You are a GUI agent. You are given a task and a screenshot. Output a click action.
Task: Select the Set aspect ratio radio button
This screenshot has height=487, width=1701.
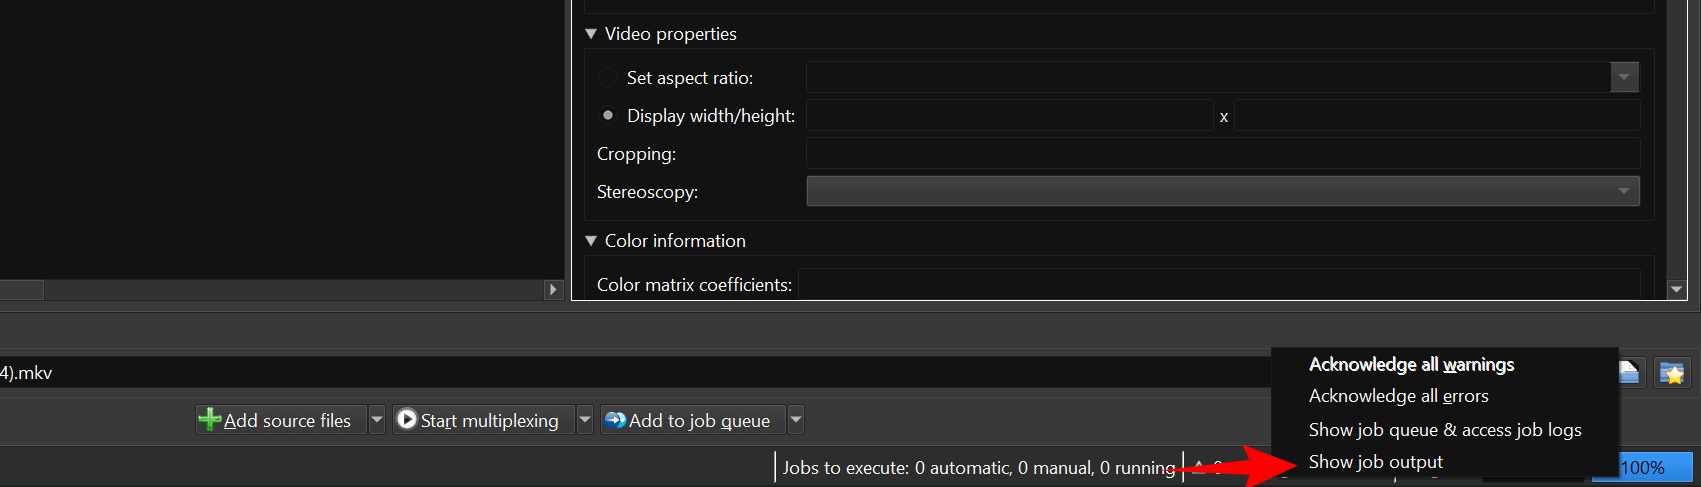(x=607, y=77)
